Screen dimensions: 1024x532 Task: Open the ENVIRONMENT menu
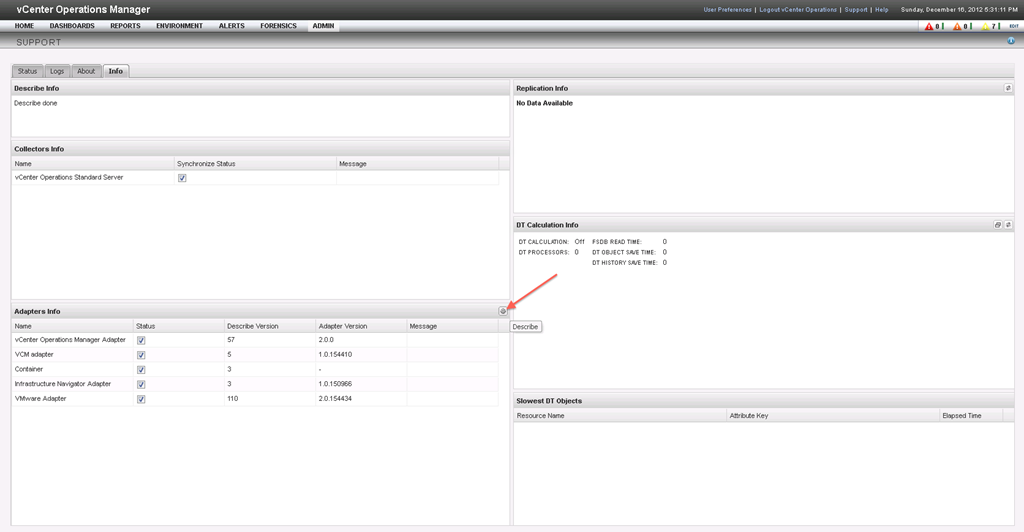coord(179,26)
